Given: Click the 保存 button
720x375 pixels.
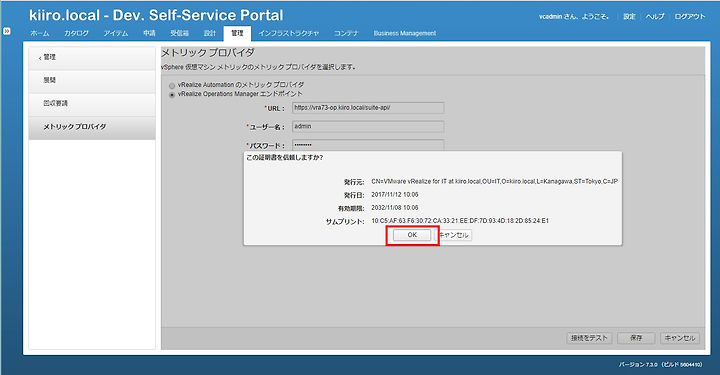Looking at the screenshot, I should pyautogui.click(x=636, y=338).
